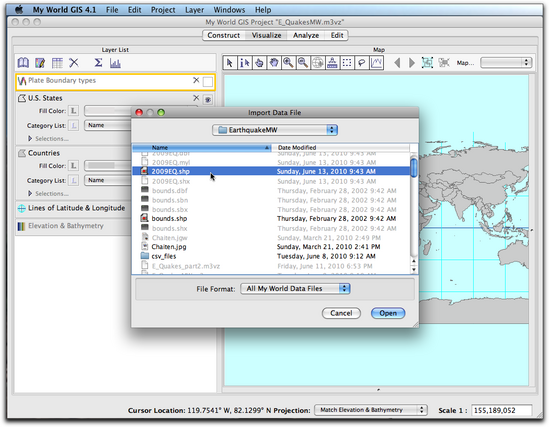Open the Layer menu
Image resolution: width=549 pixels, height=427 pixels.
pyautogui.click(x=194, y=10)
